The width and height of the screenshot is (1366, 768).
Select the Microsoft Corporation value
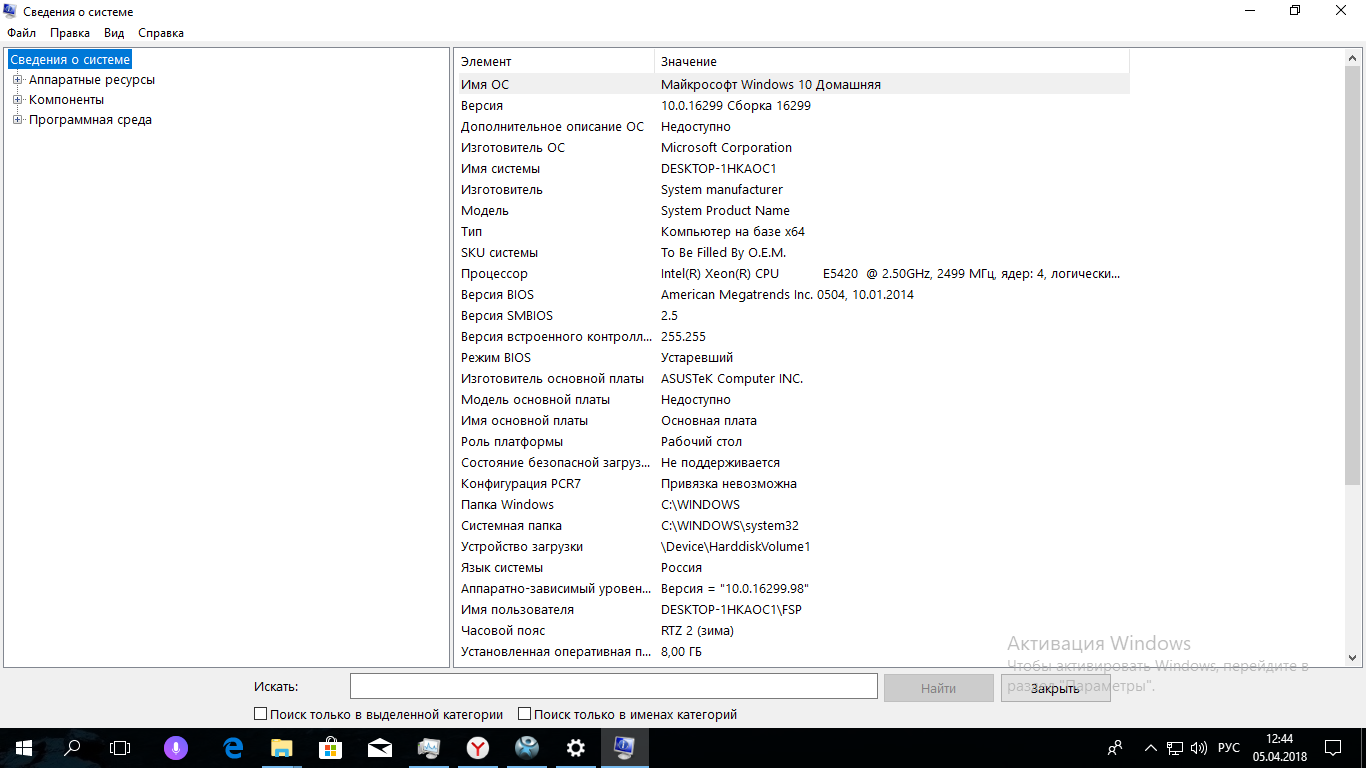726,148
